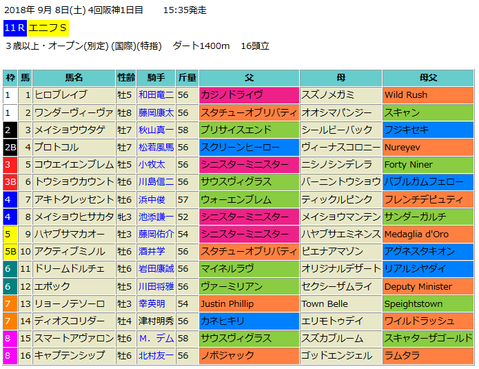Image resolution: width=479 pixels, height=369 pixels.
Task: Click broodmare sire Medaglia d'Oro
Action: pyautogui.click(x=428, y=234)
